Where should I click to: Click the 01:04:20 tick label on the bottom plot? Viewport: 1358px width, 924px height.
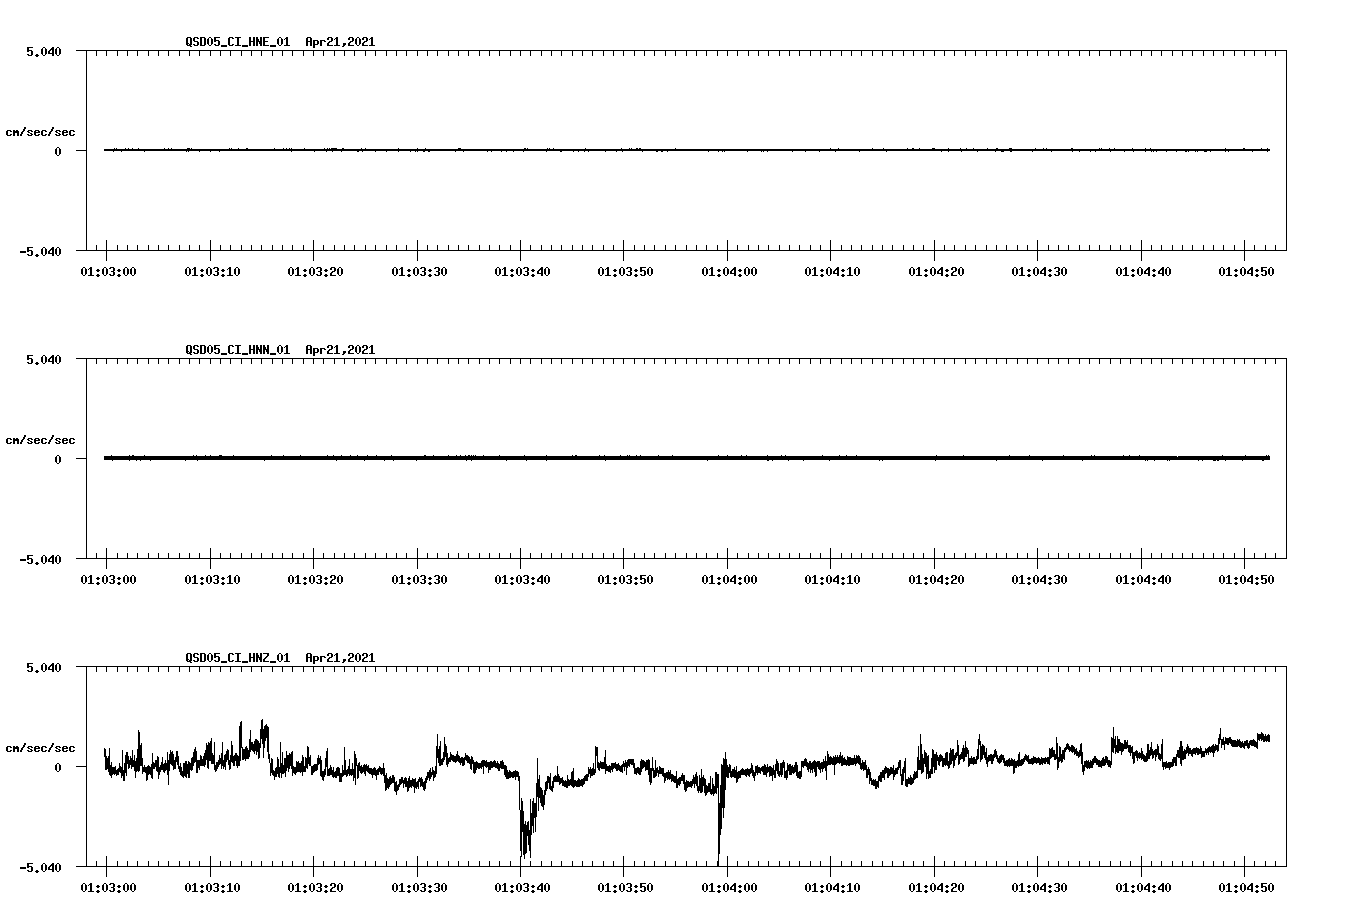(935, 885)
